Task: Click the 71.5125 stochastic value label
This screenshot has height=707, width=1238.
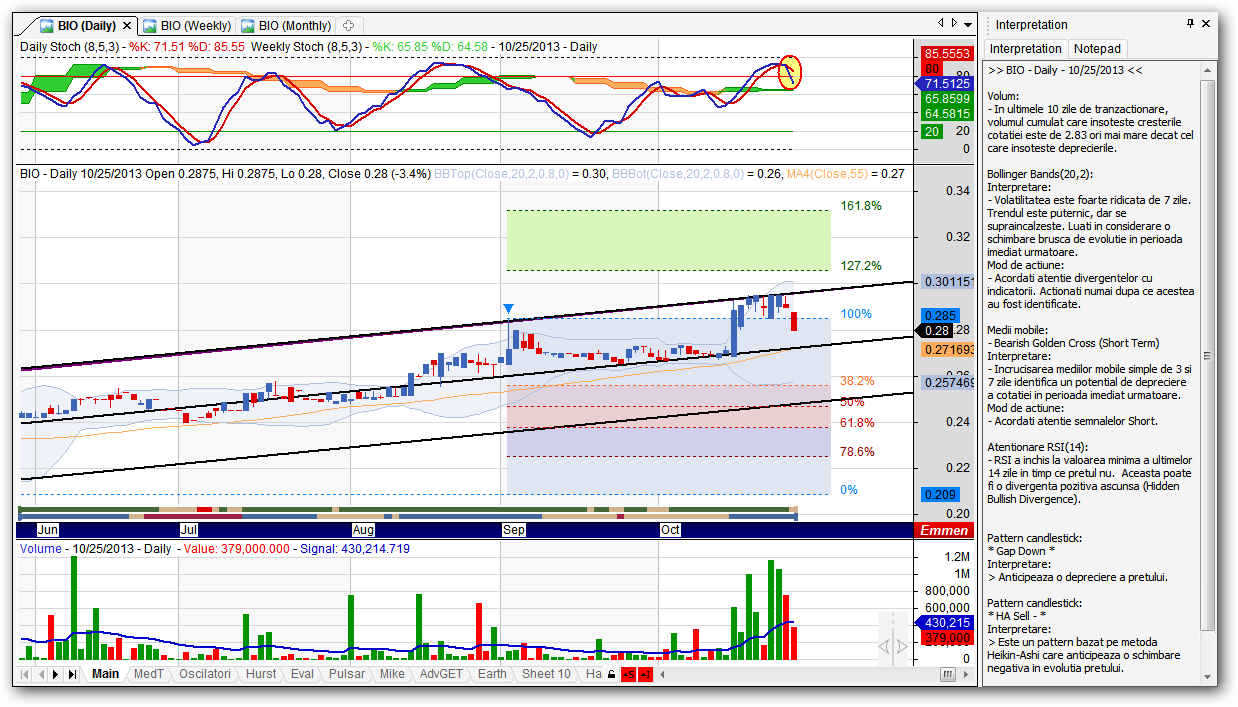Action: click(x=944, y=85)
